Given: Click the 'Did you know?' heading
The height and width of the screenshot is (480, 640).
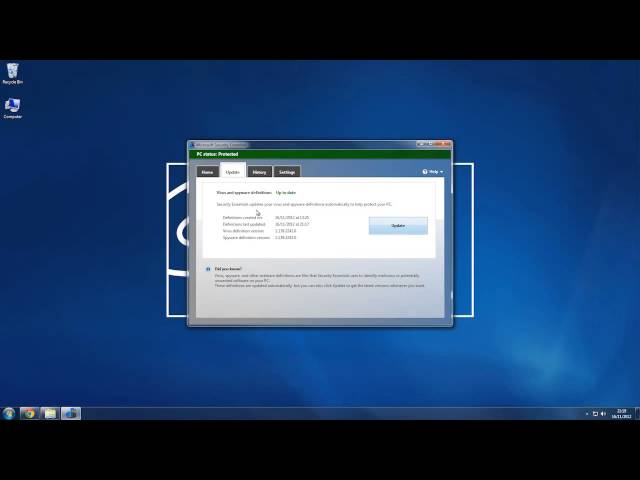Looking at the screenshot, I should 228,269.
